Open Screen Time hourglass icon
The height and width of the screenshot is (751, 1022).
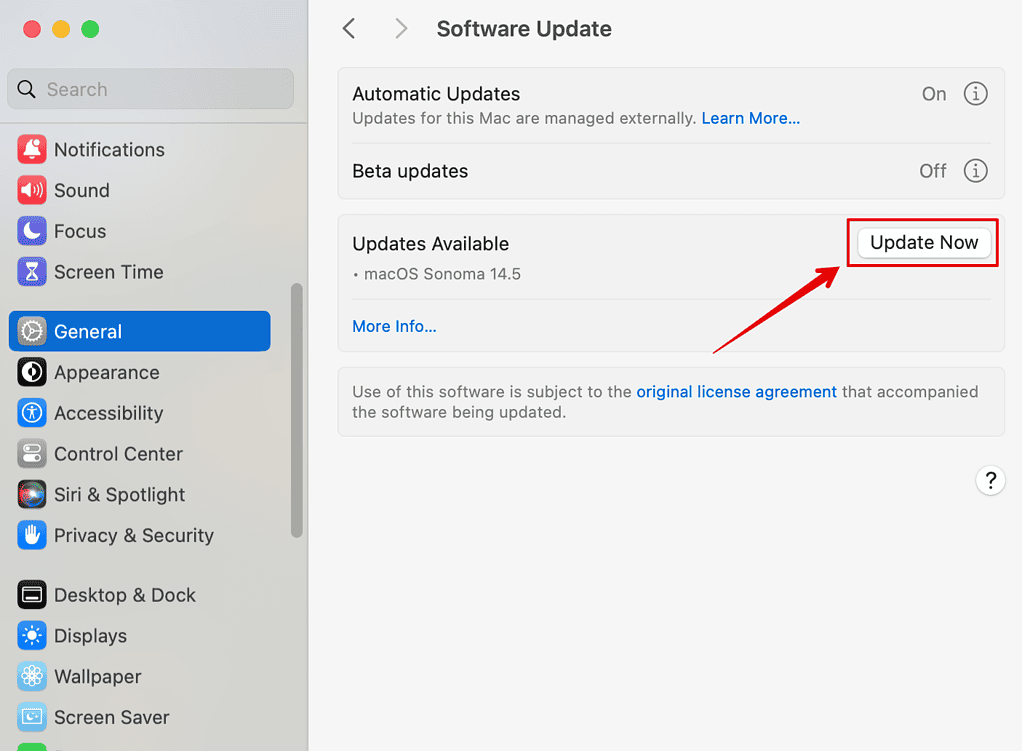32,272
